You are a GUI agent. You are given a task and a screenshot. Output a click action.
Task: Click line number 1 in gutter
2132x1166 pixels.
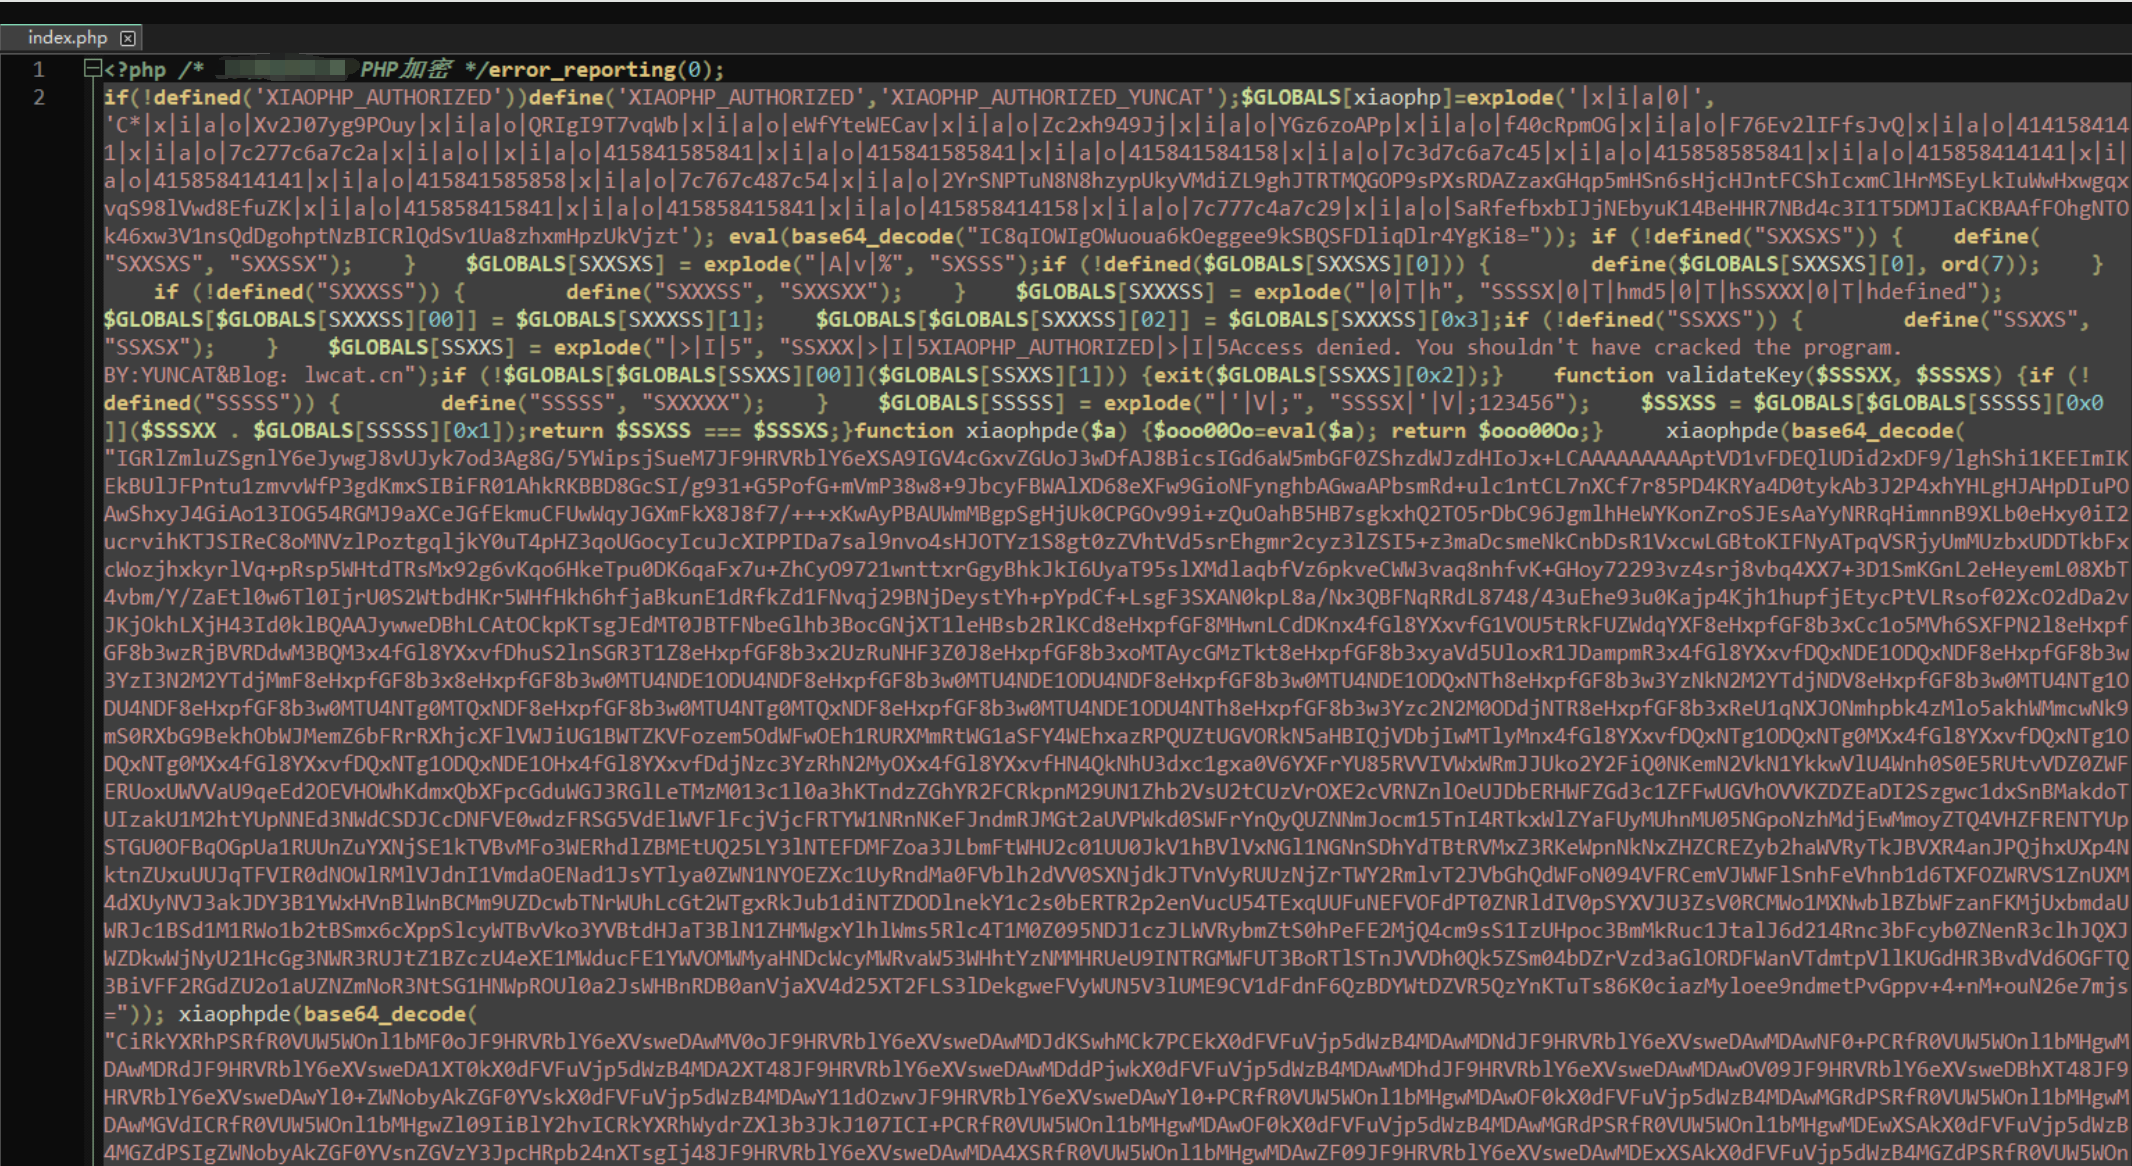point(39,70)
